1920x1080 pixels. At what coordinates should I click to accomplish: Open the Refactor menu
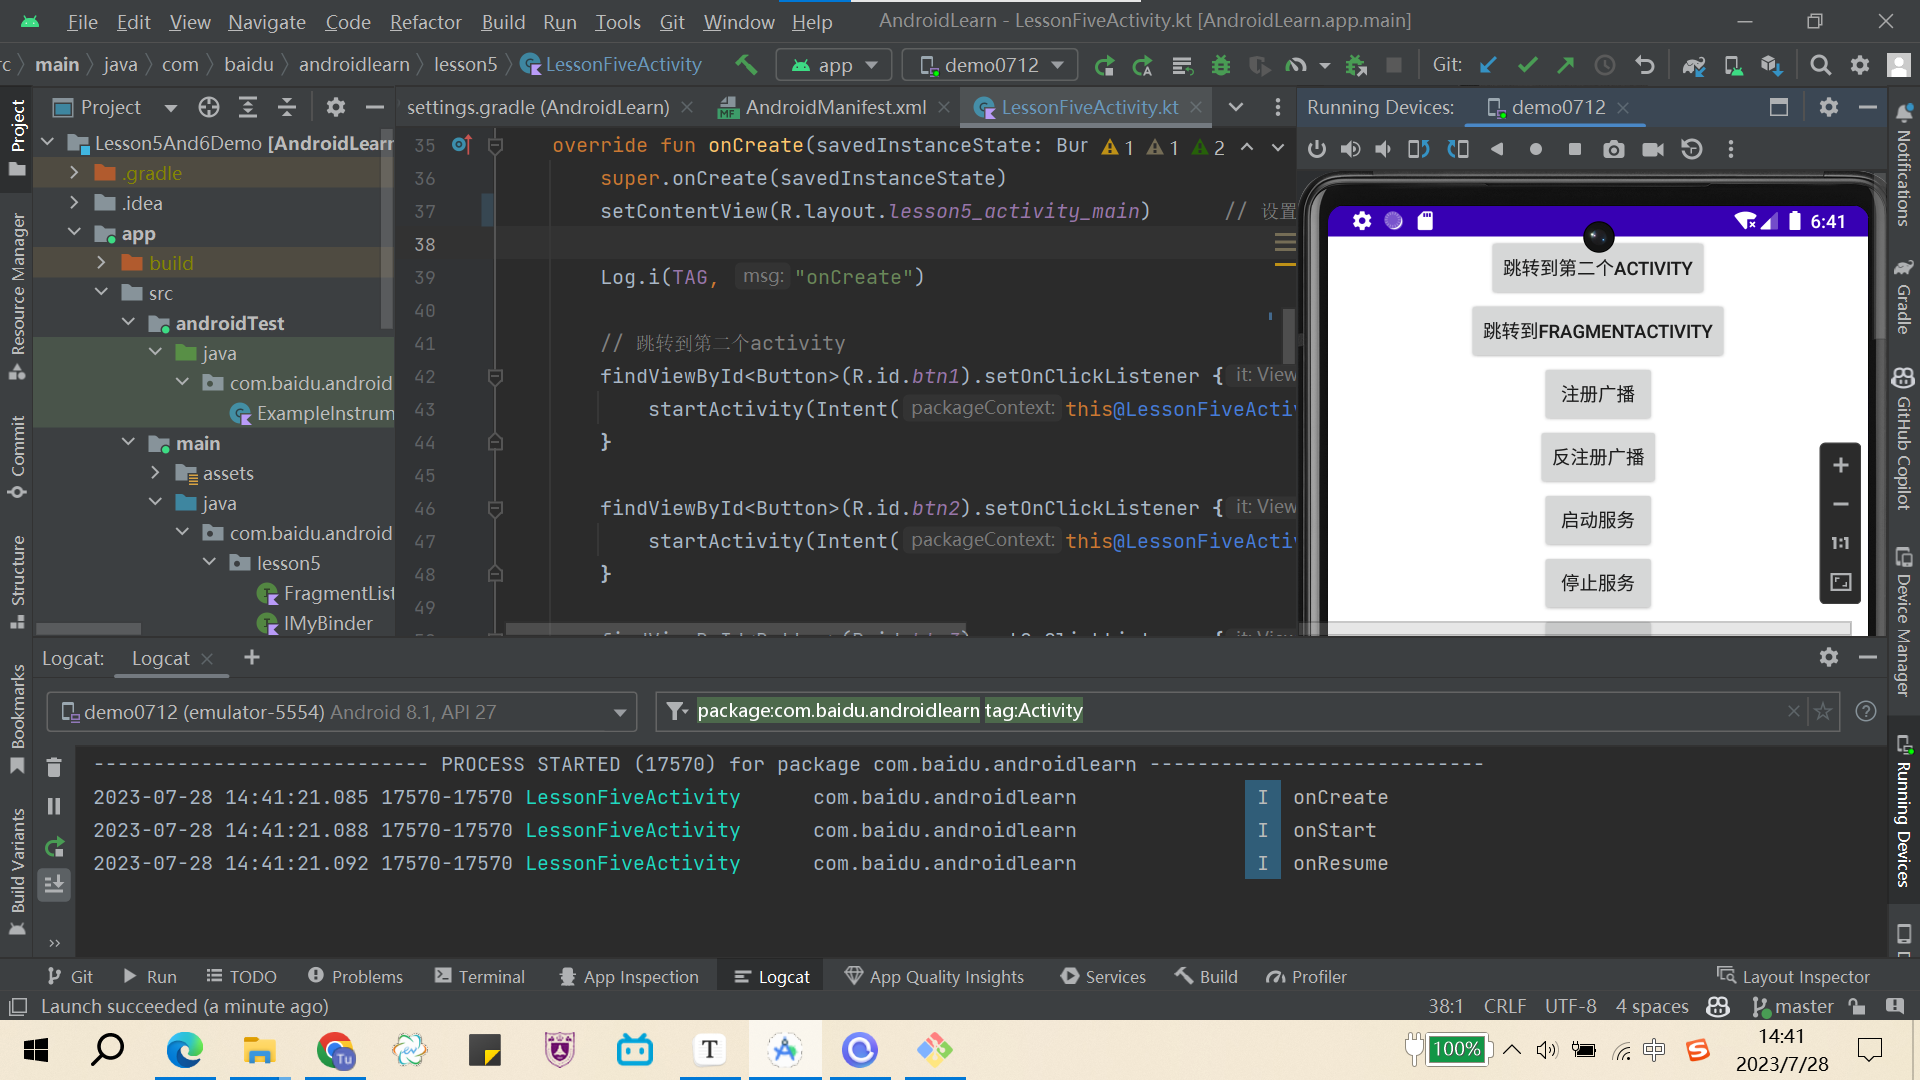(425, 21)
